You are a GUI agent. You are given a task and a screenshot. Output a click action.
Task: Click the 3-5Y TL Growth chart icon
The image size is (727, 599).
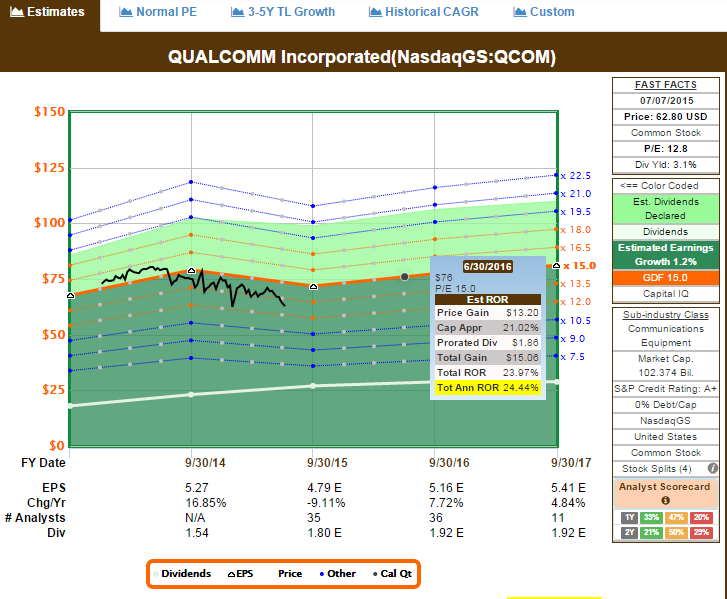click(237, 12)
